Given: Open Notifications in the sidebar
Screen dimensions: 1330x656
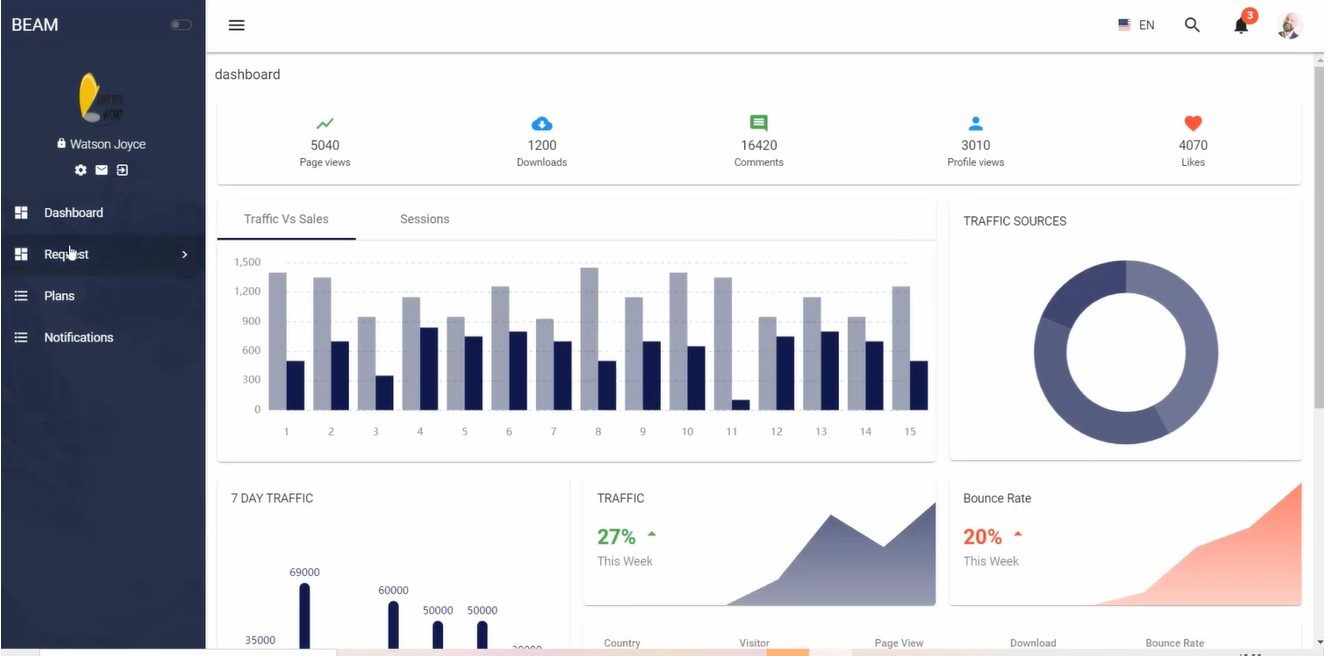Looking at the screenshot, I should pos(103,338).
